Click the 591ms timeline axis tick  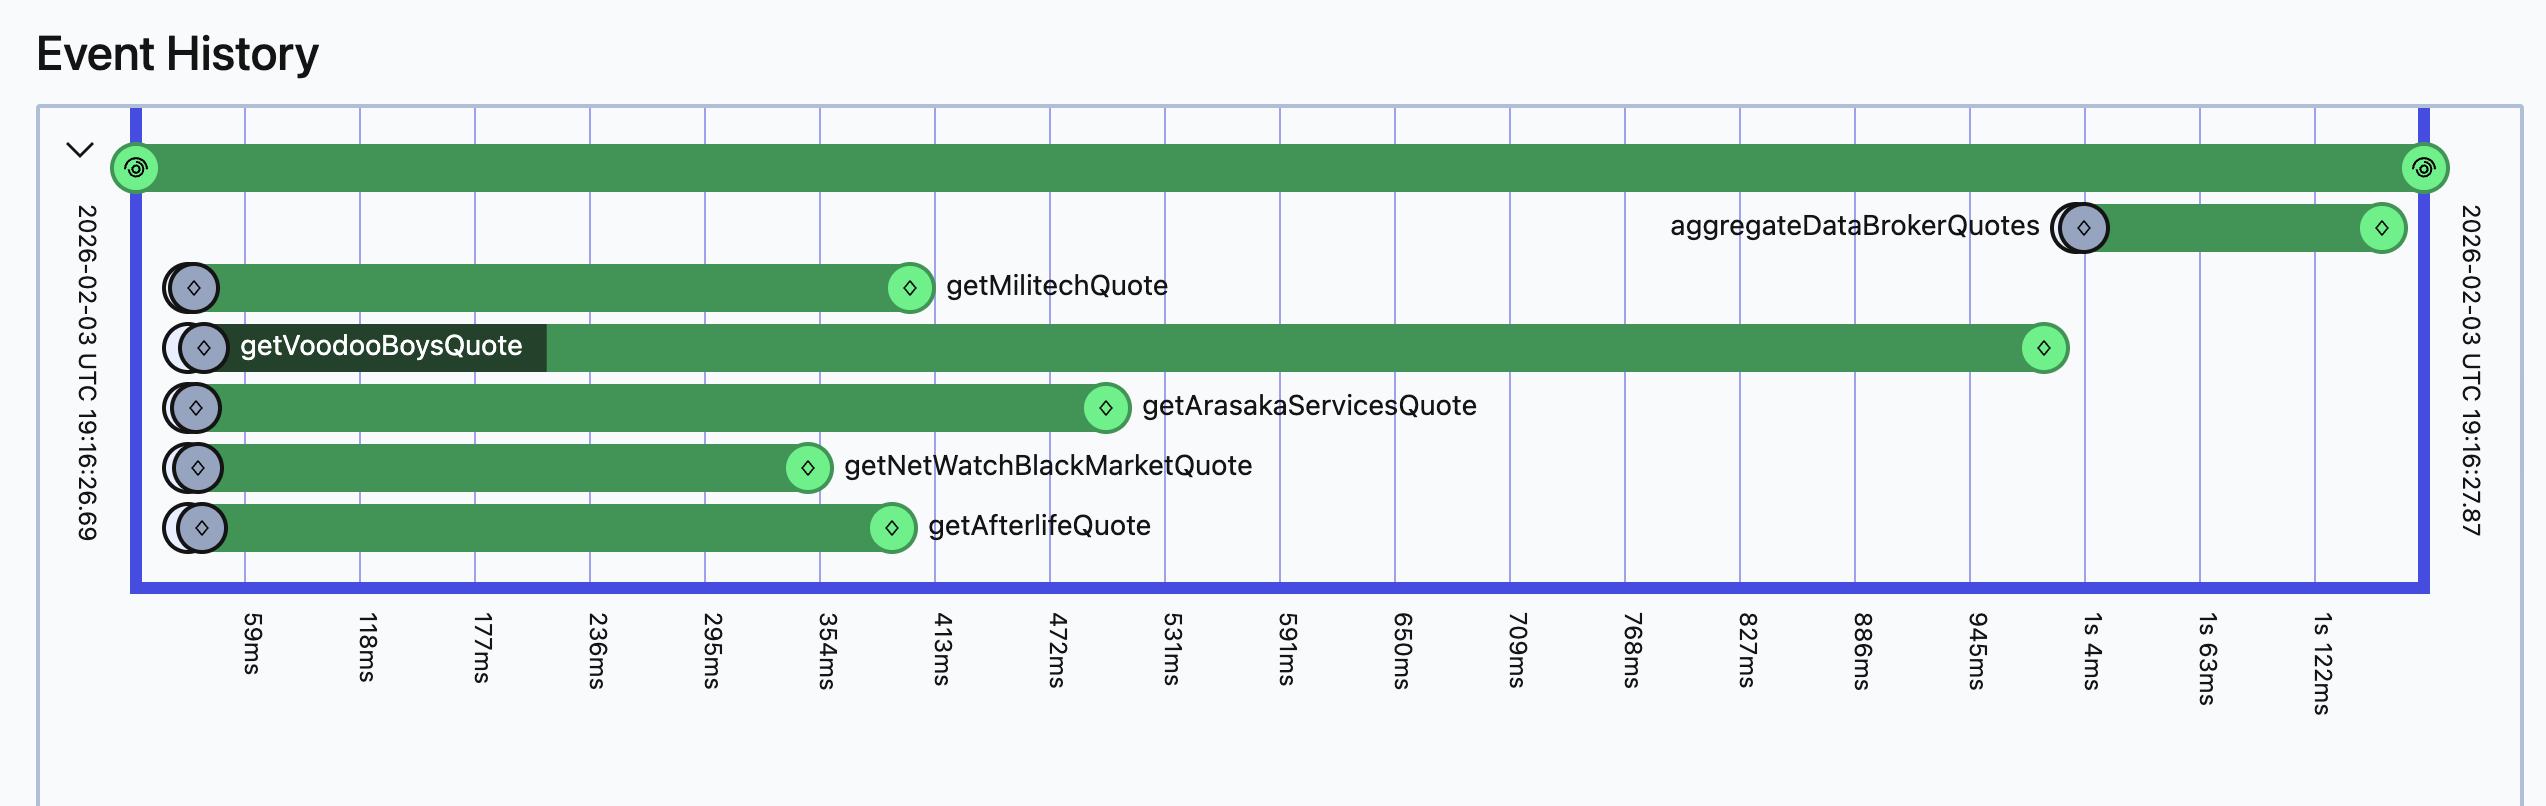pos(1287,649)
